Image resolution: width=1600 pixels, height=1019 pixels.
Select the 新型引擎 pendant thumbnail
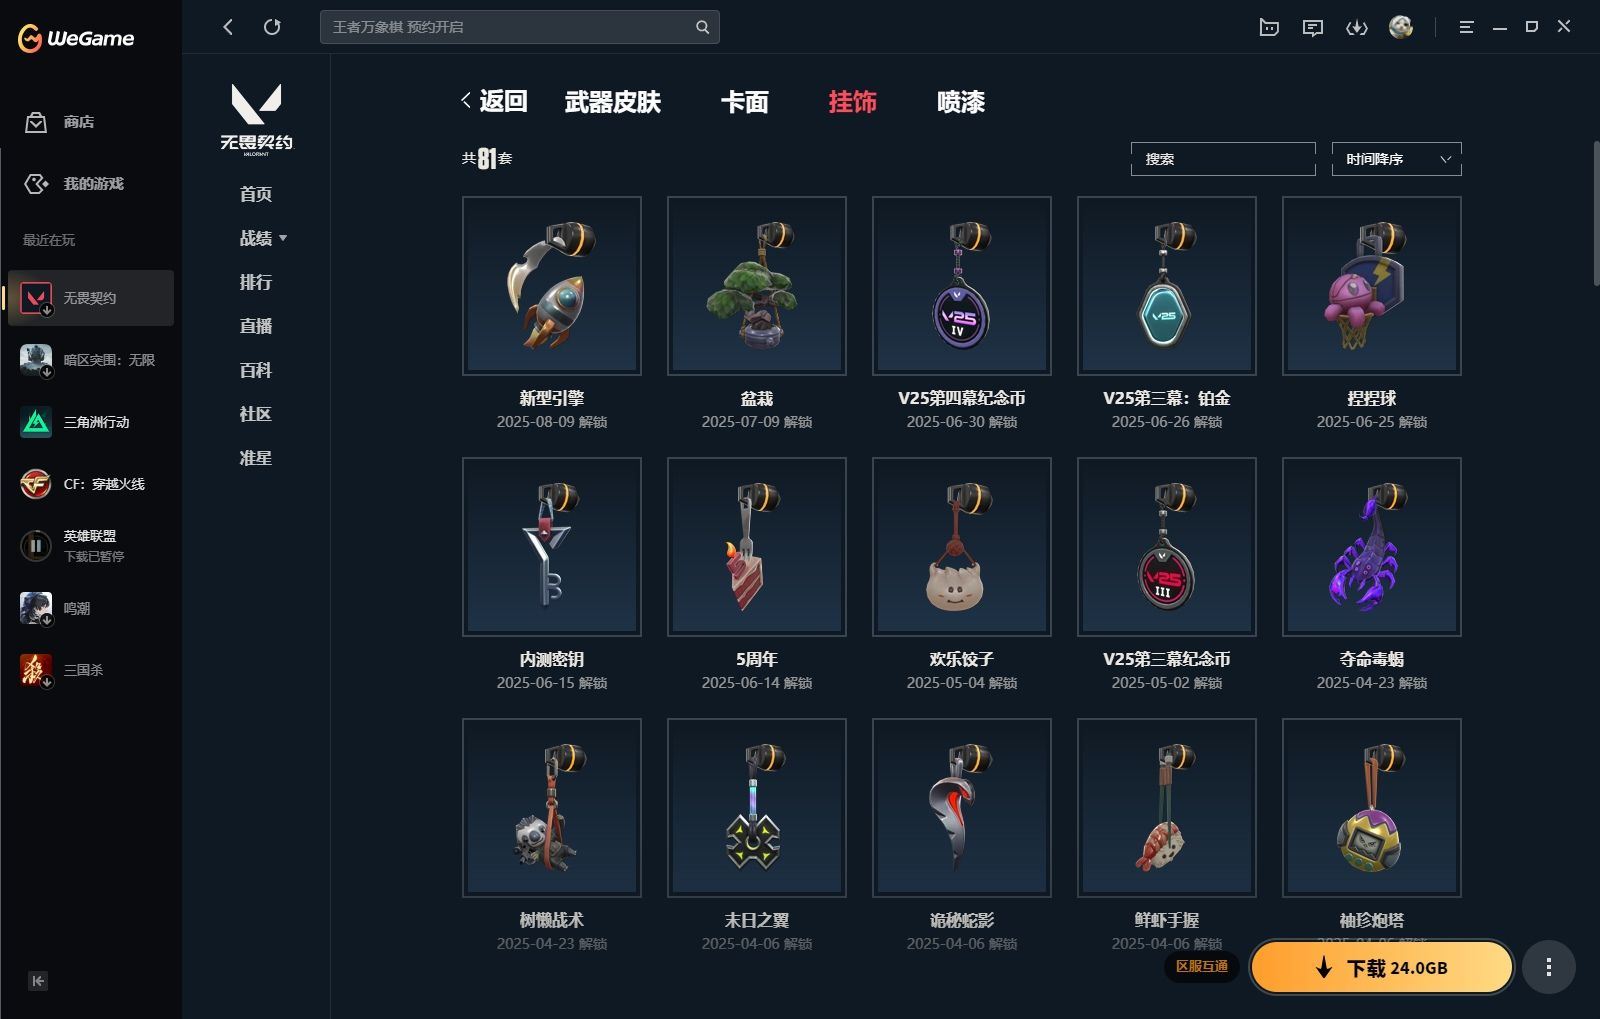(x=552, y=286)
